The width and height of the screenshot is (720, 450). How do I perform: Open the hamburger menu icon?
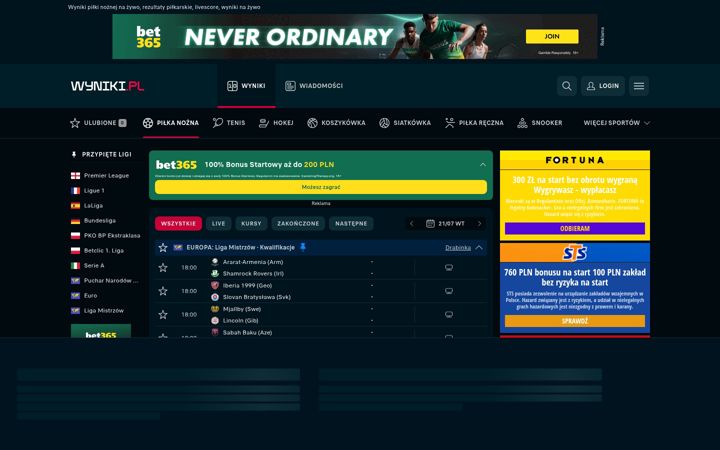tap(639, 86)
